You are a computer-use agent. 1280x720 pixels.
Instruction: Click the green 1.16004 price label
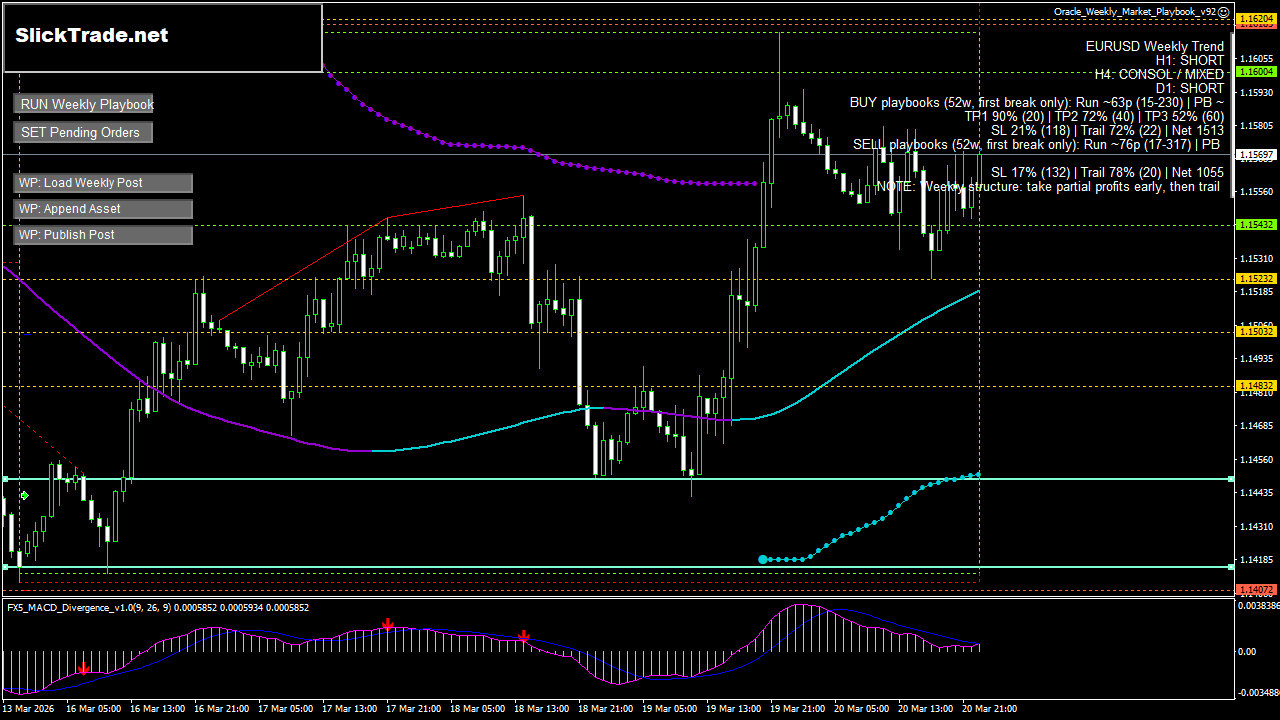point(1256,72)
